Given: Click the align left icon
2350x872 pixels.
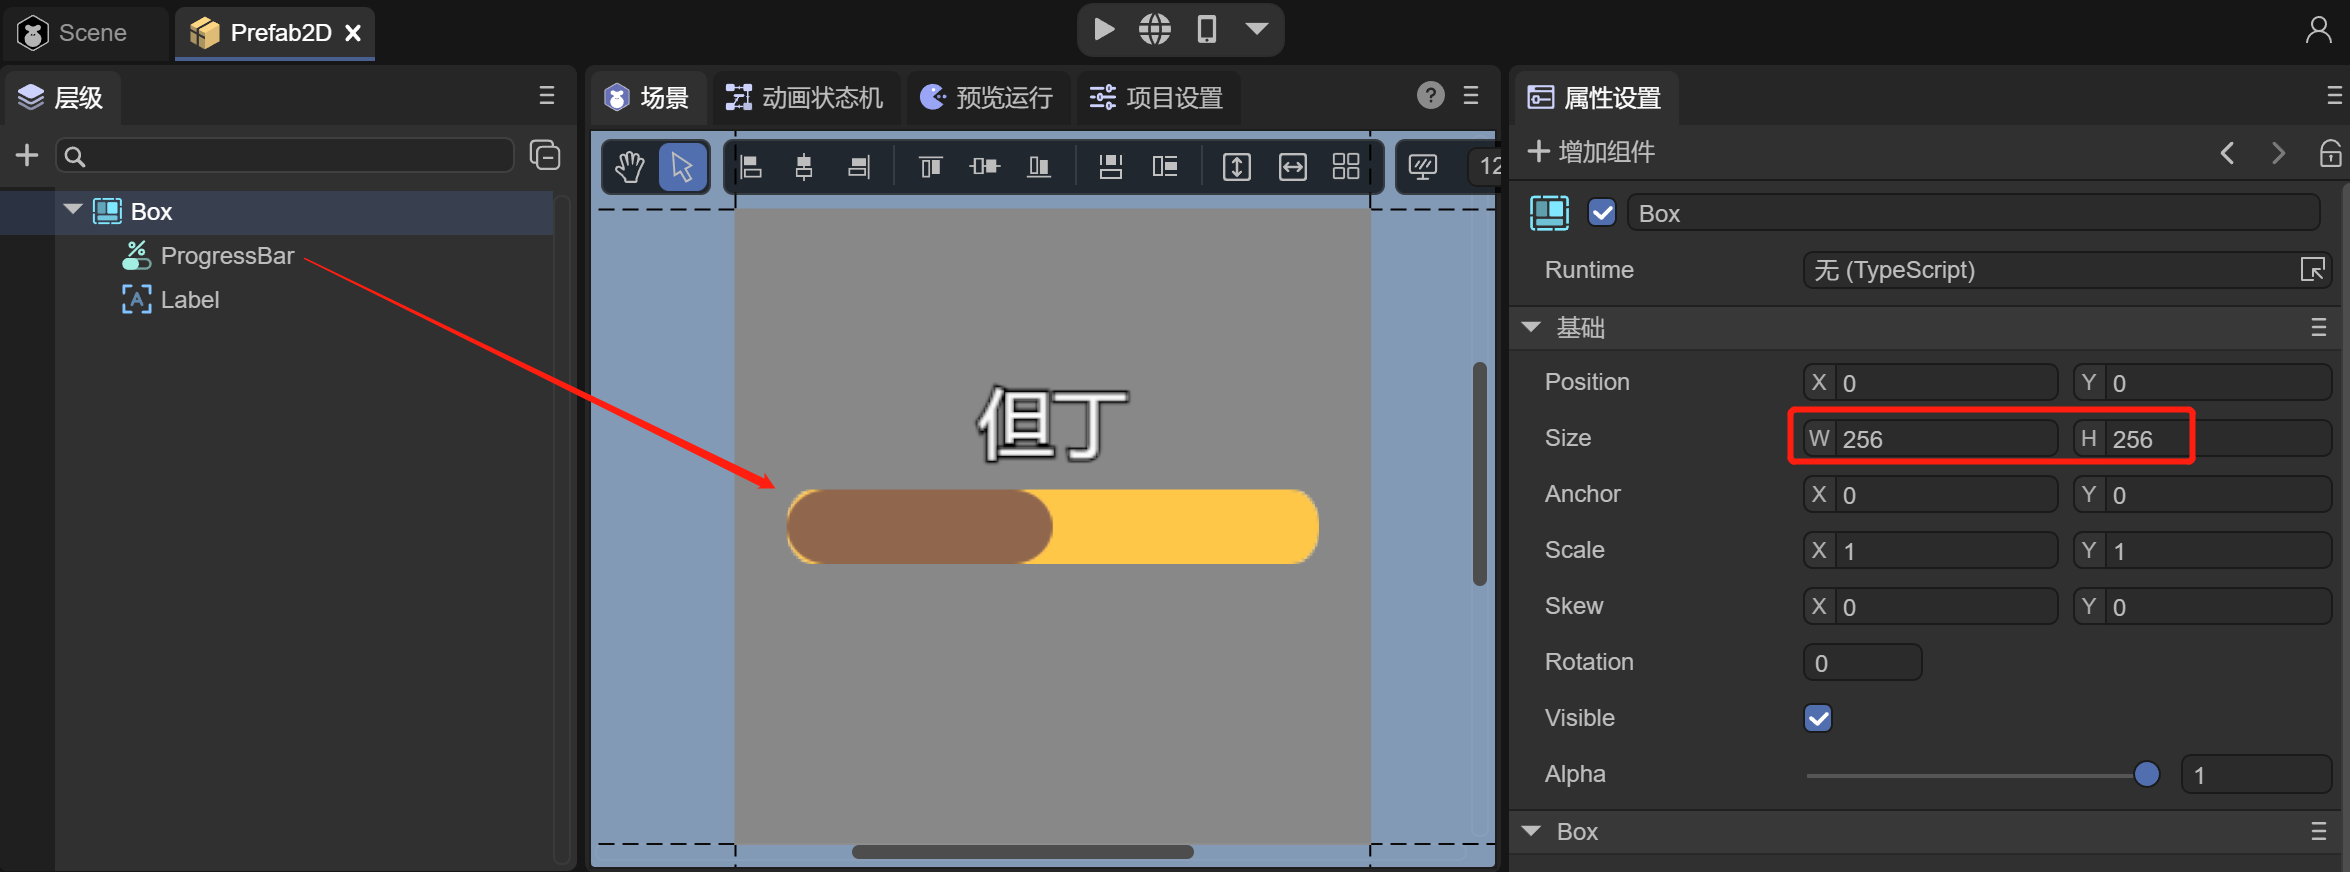Looking at the screenshot, I should click(751, 167).
